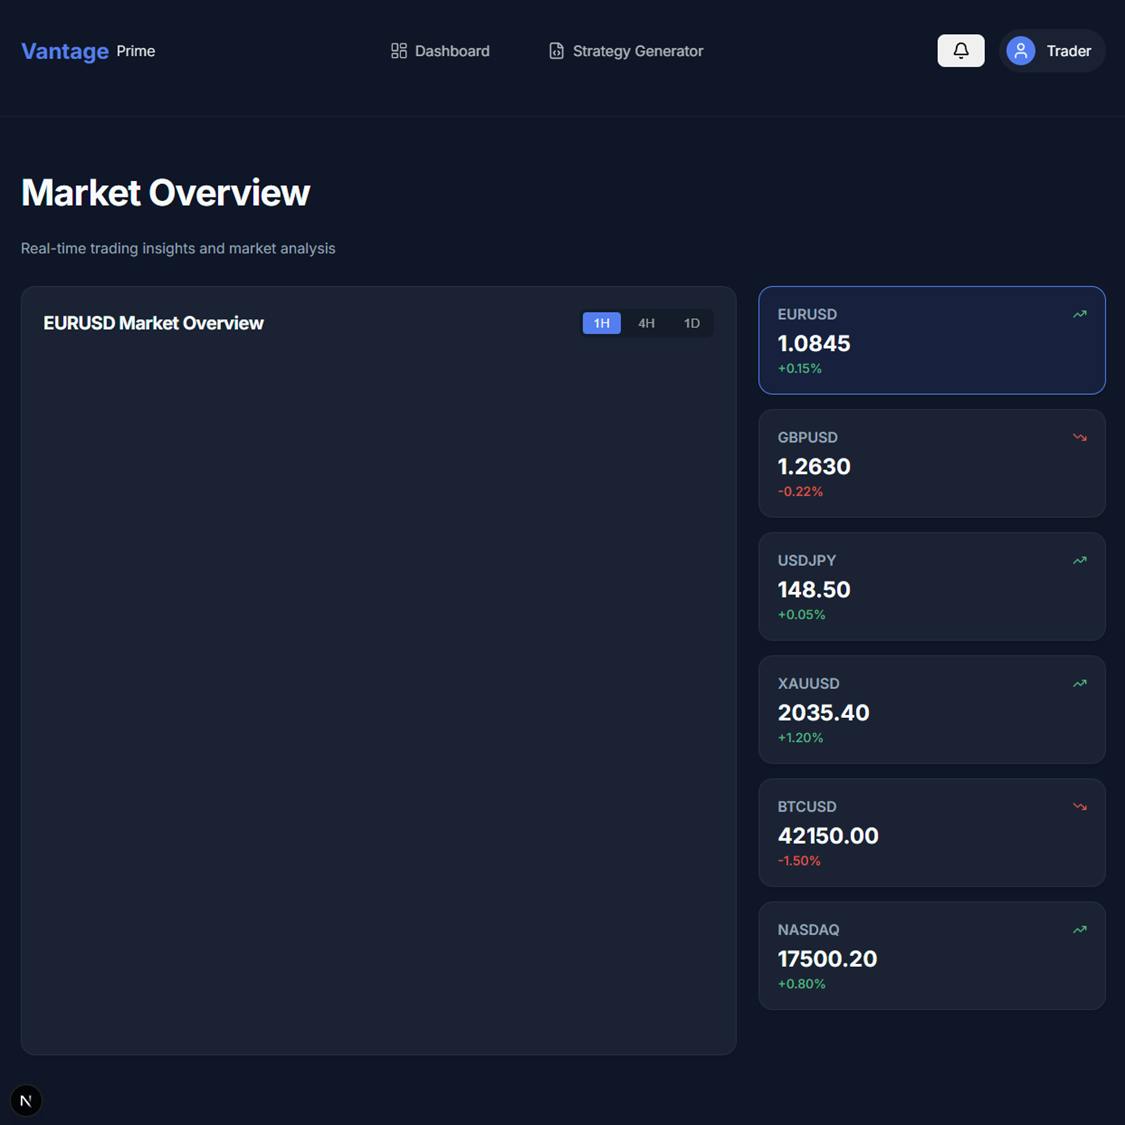
Task: Click the NASDAQ price 17500.20
Action: coord(827,959)
